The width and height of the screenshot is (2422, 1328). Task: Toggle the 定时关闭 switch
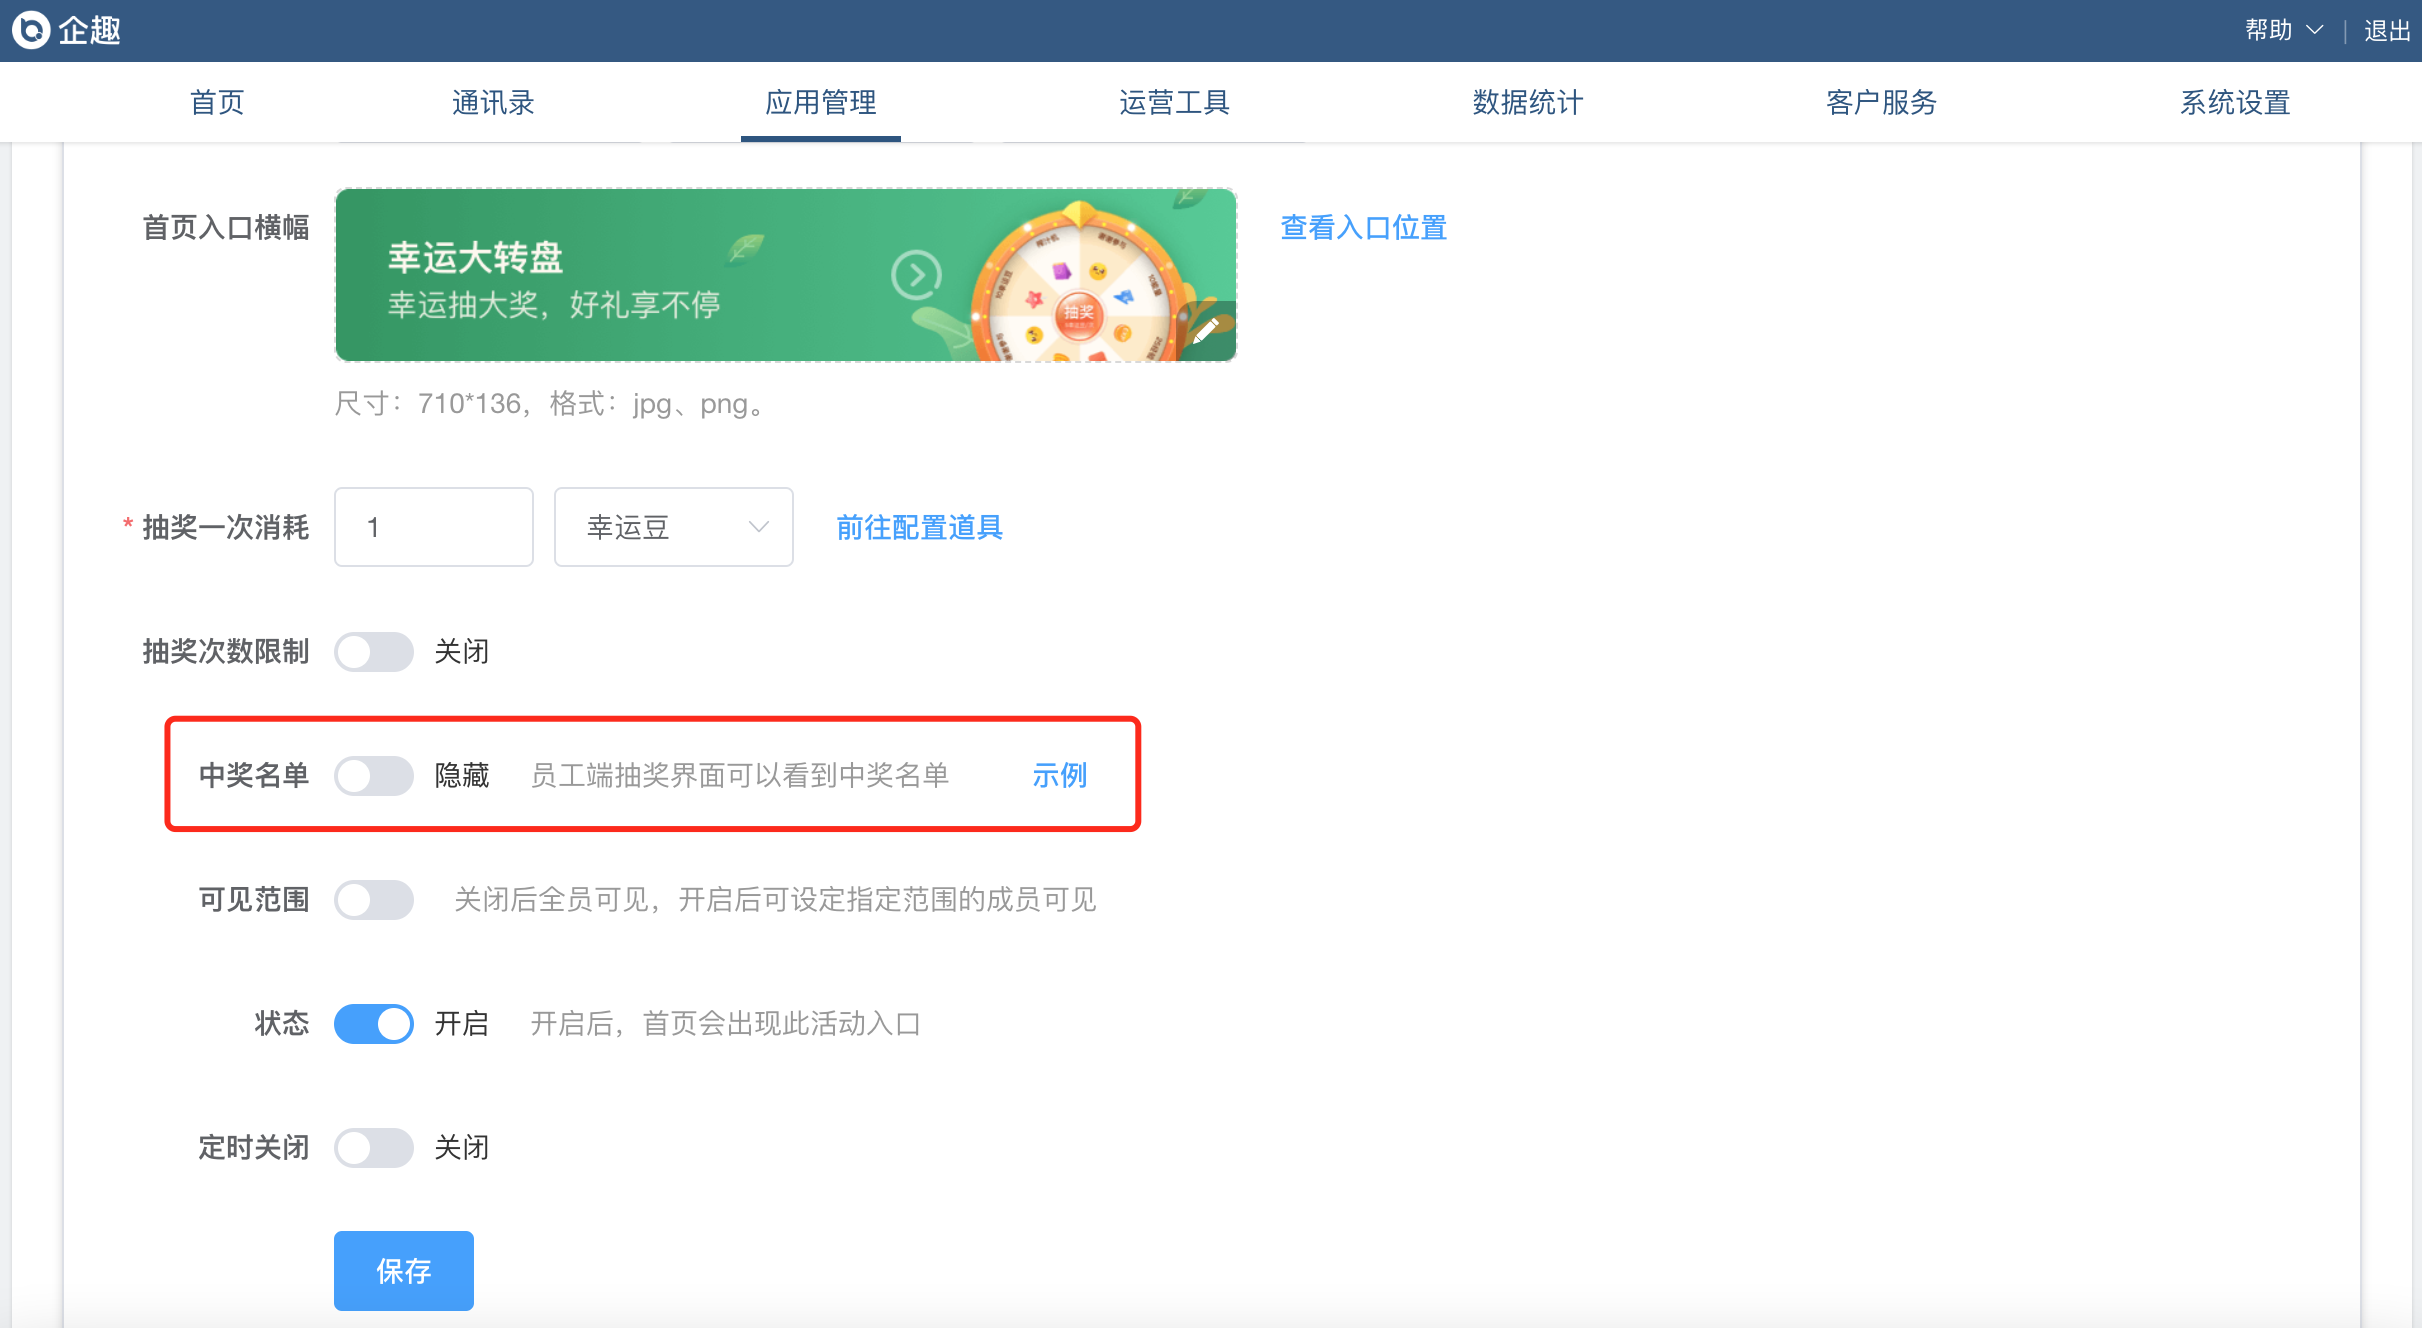click(x=373, y=1148)
